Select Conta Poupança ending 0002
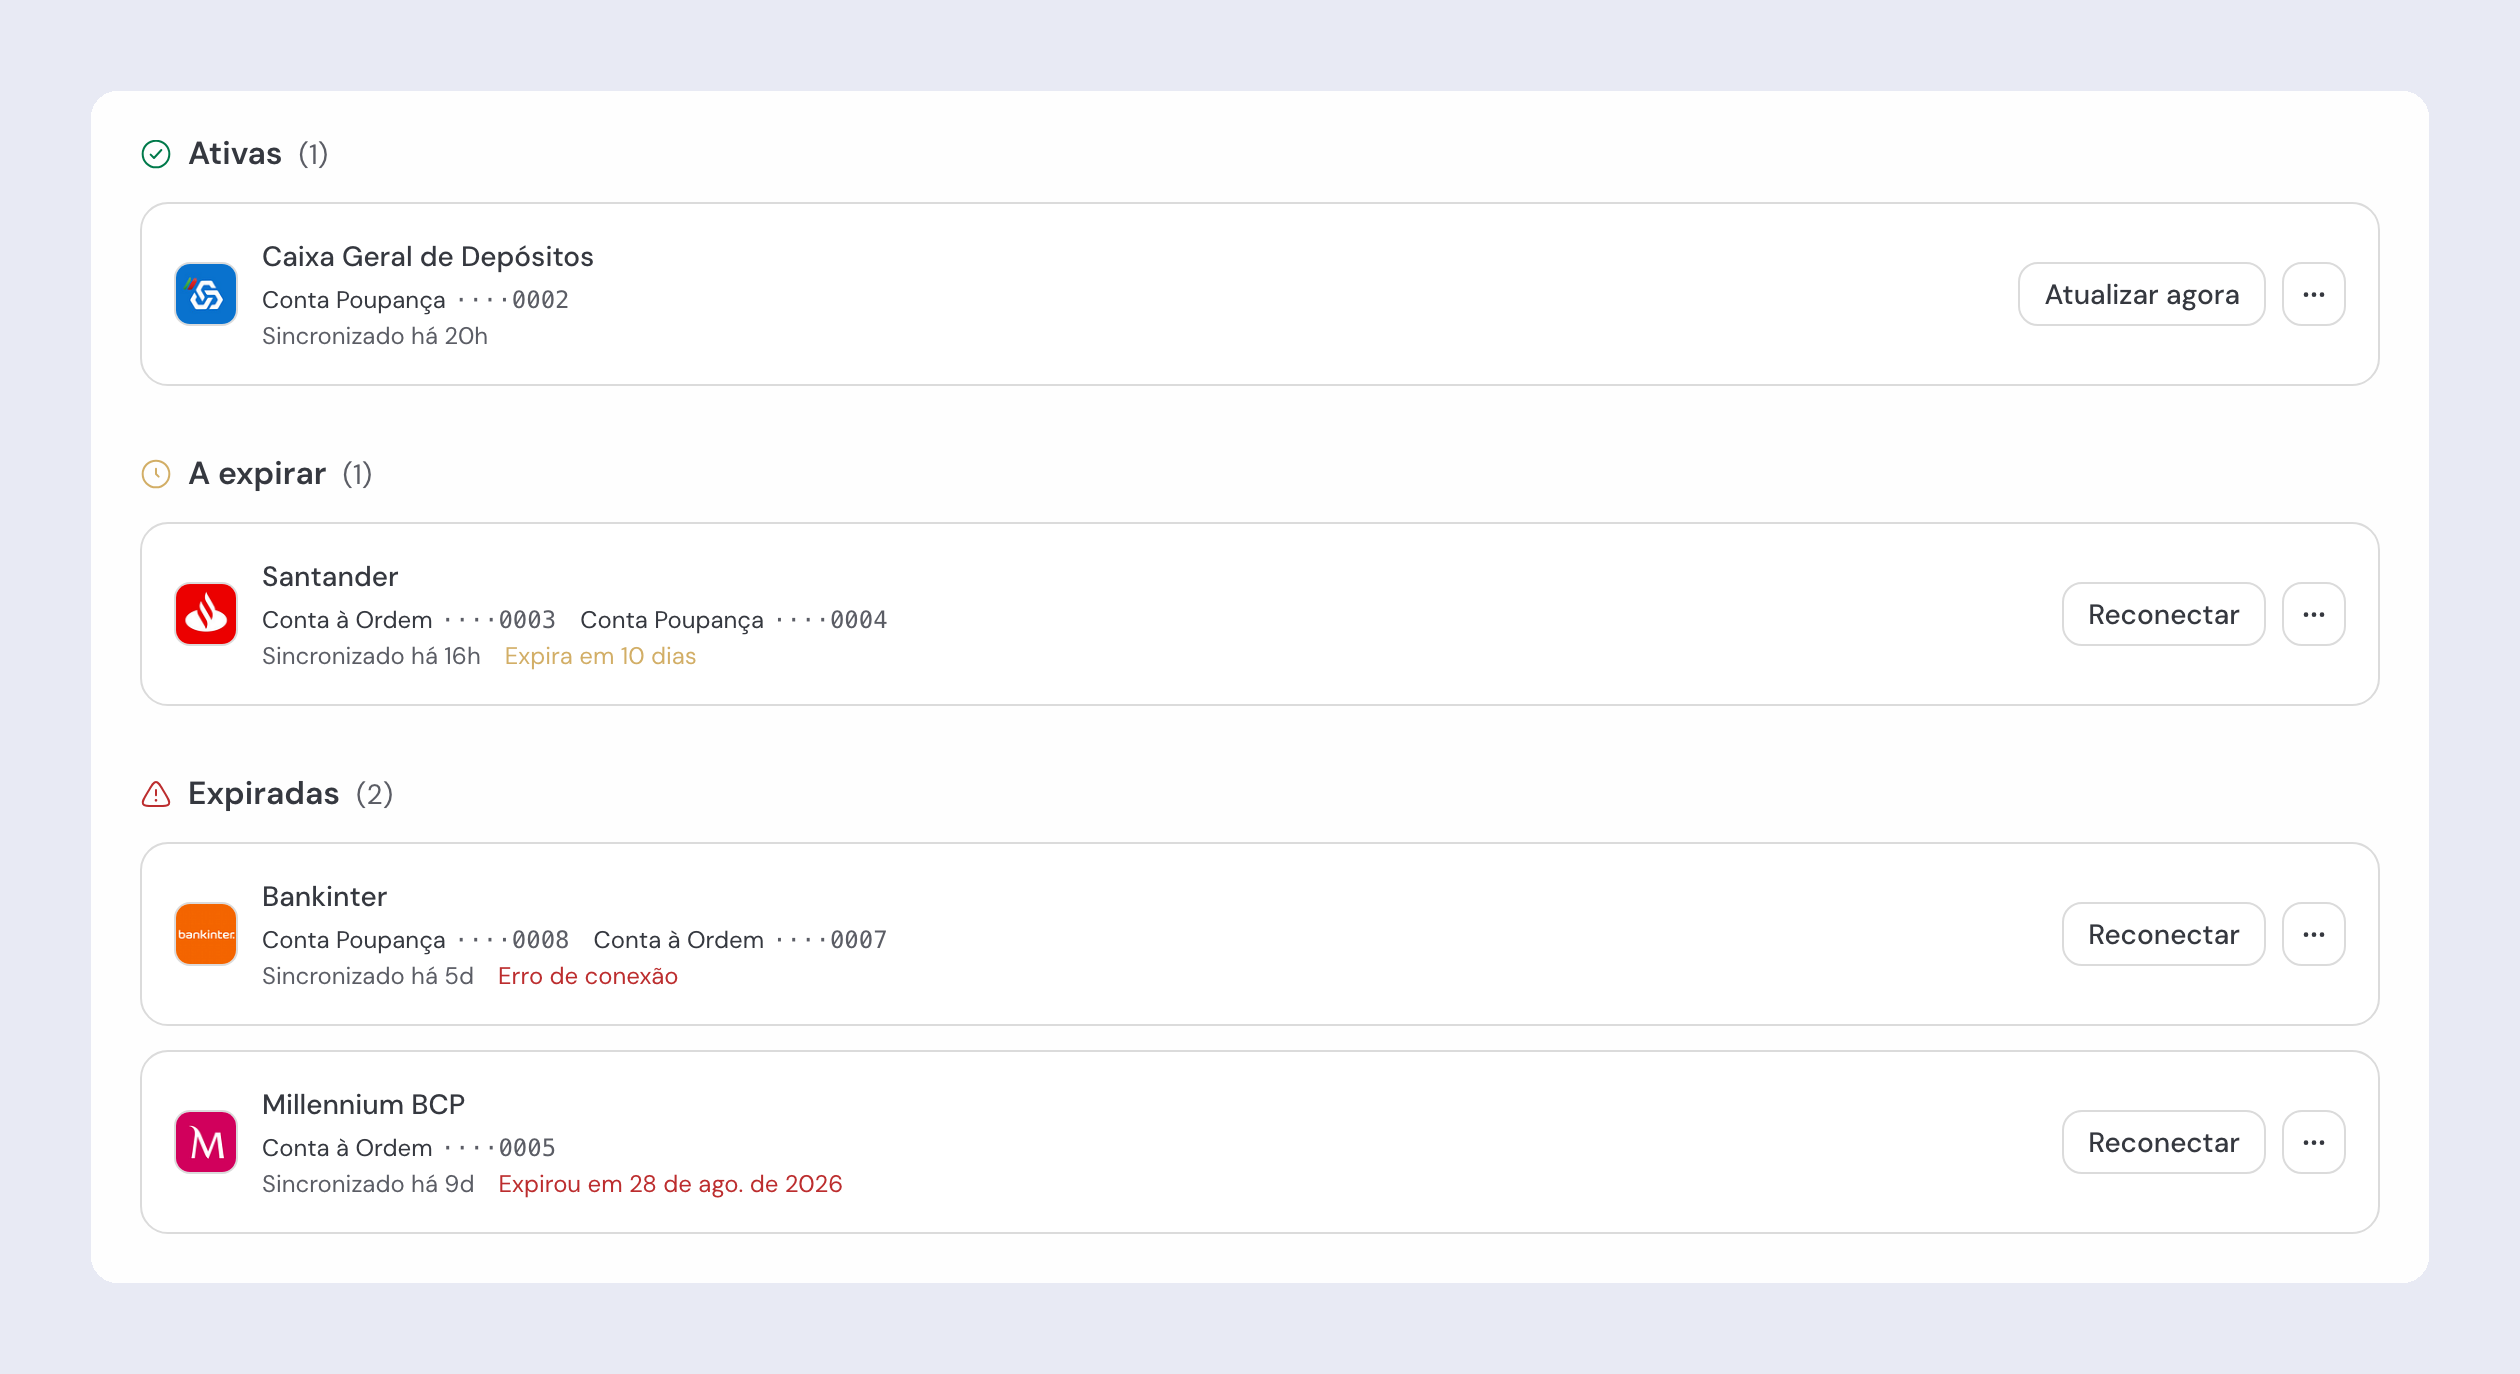The height and width of the screenshot is (1374, 2520). coord(415,300)
